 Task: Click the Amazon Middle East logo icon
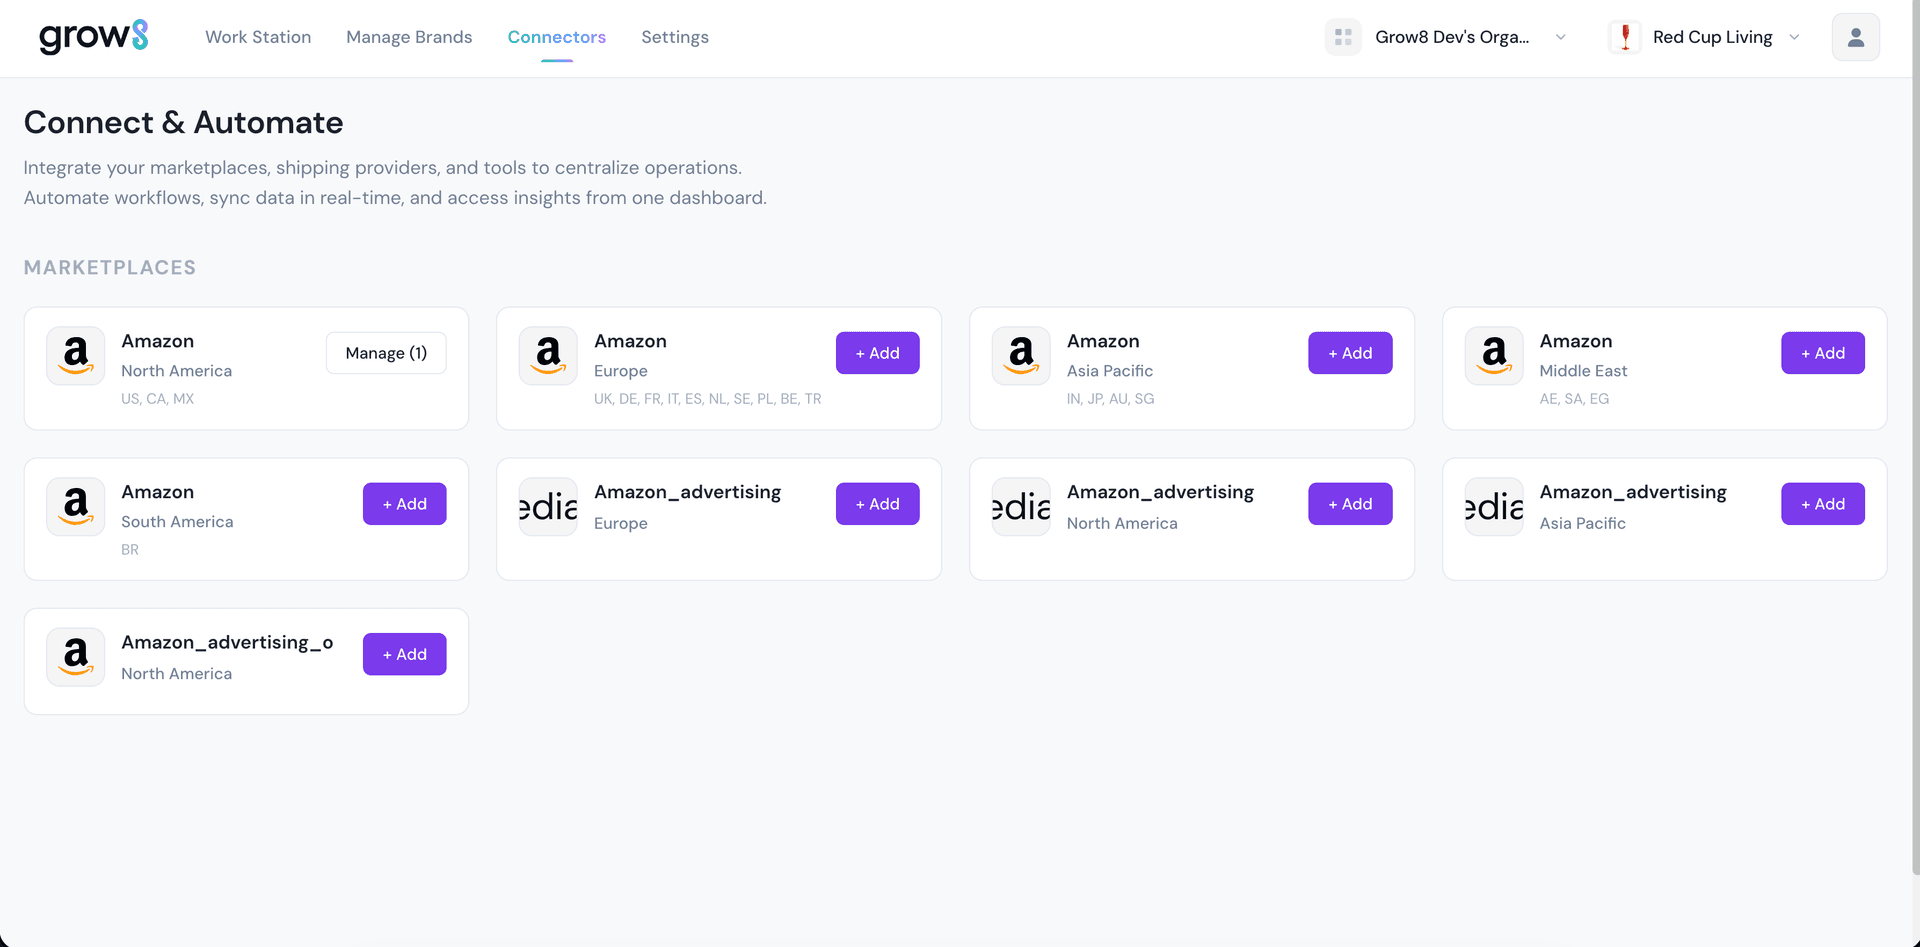click(x=1494, y=355)
